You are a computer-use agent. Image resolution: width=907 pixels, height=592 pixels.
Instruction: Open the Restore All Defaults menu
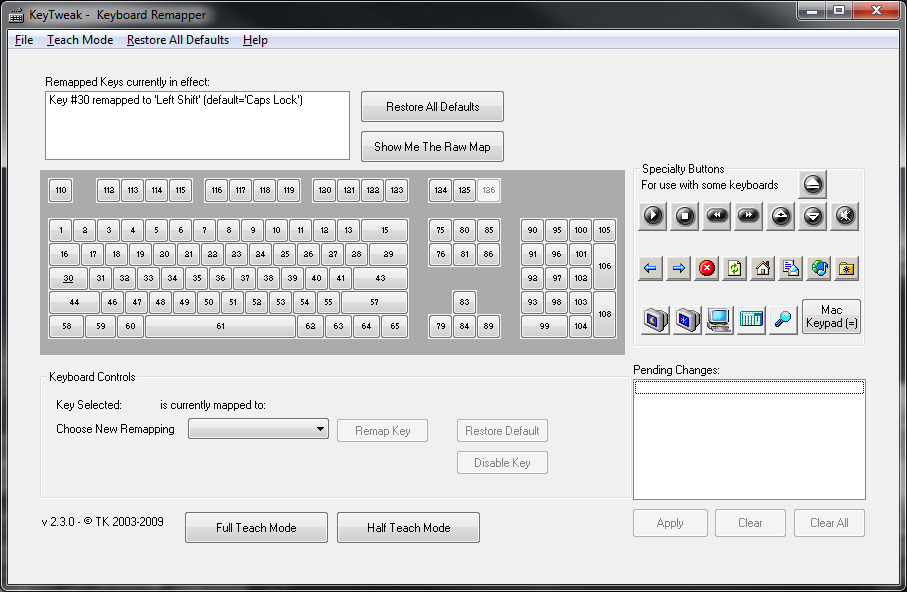pos(178,40)
